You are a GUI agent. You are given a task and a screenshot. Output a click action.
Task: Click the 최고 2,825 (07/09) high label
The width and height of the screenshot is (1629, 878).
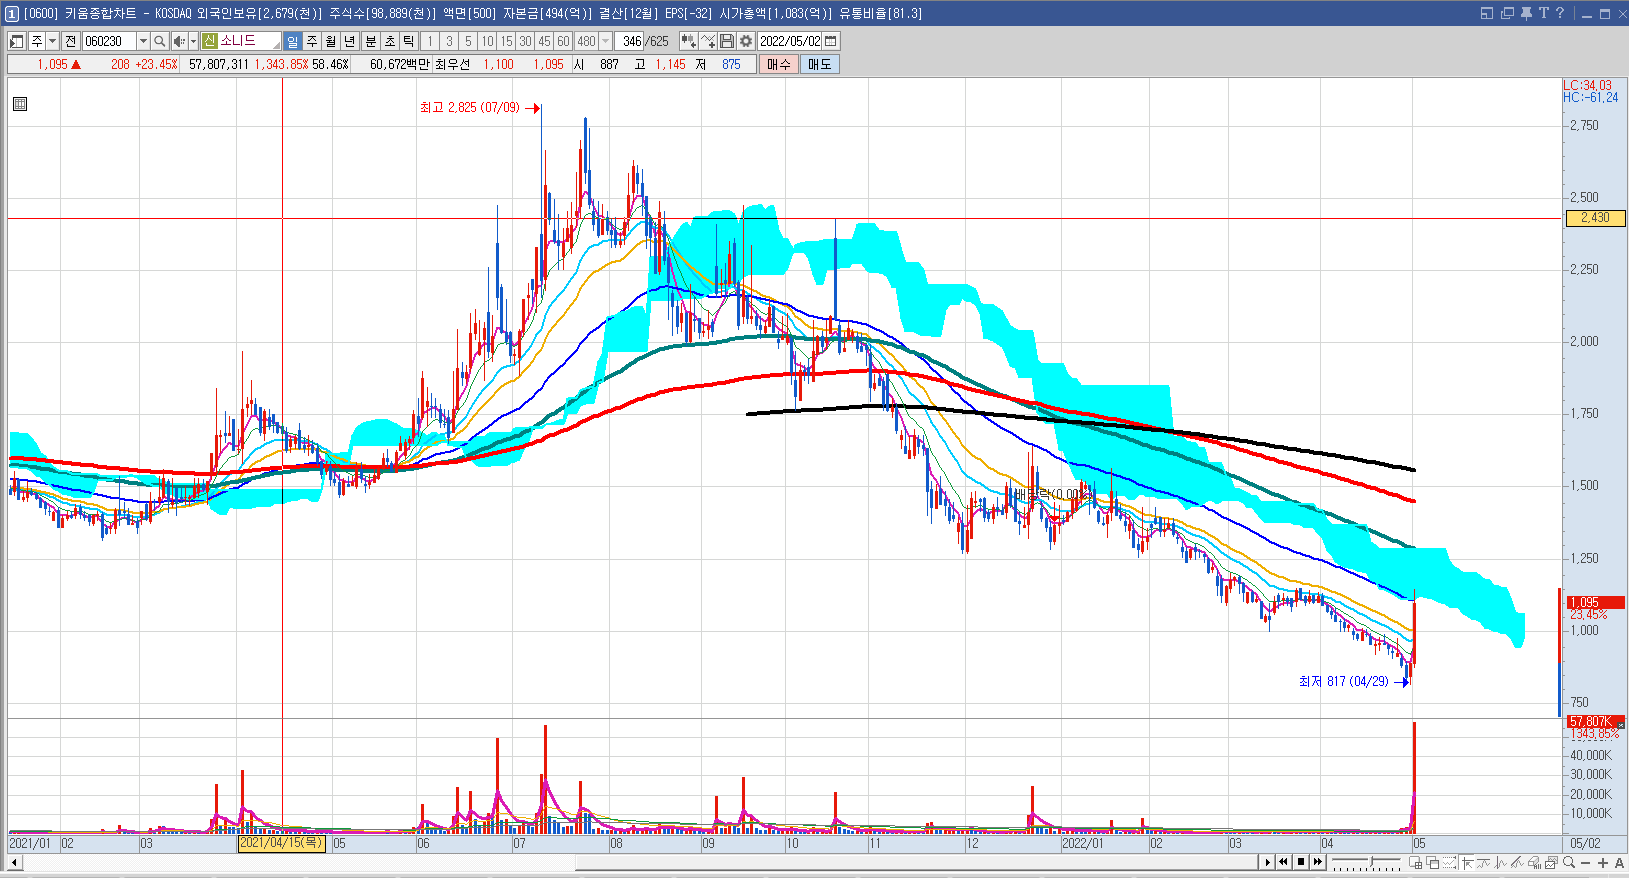point(470,107)
